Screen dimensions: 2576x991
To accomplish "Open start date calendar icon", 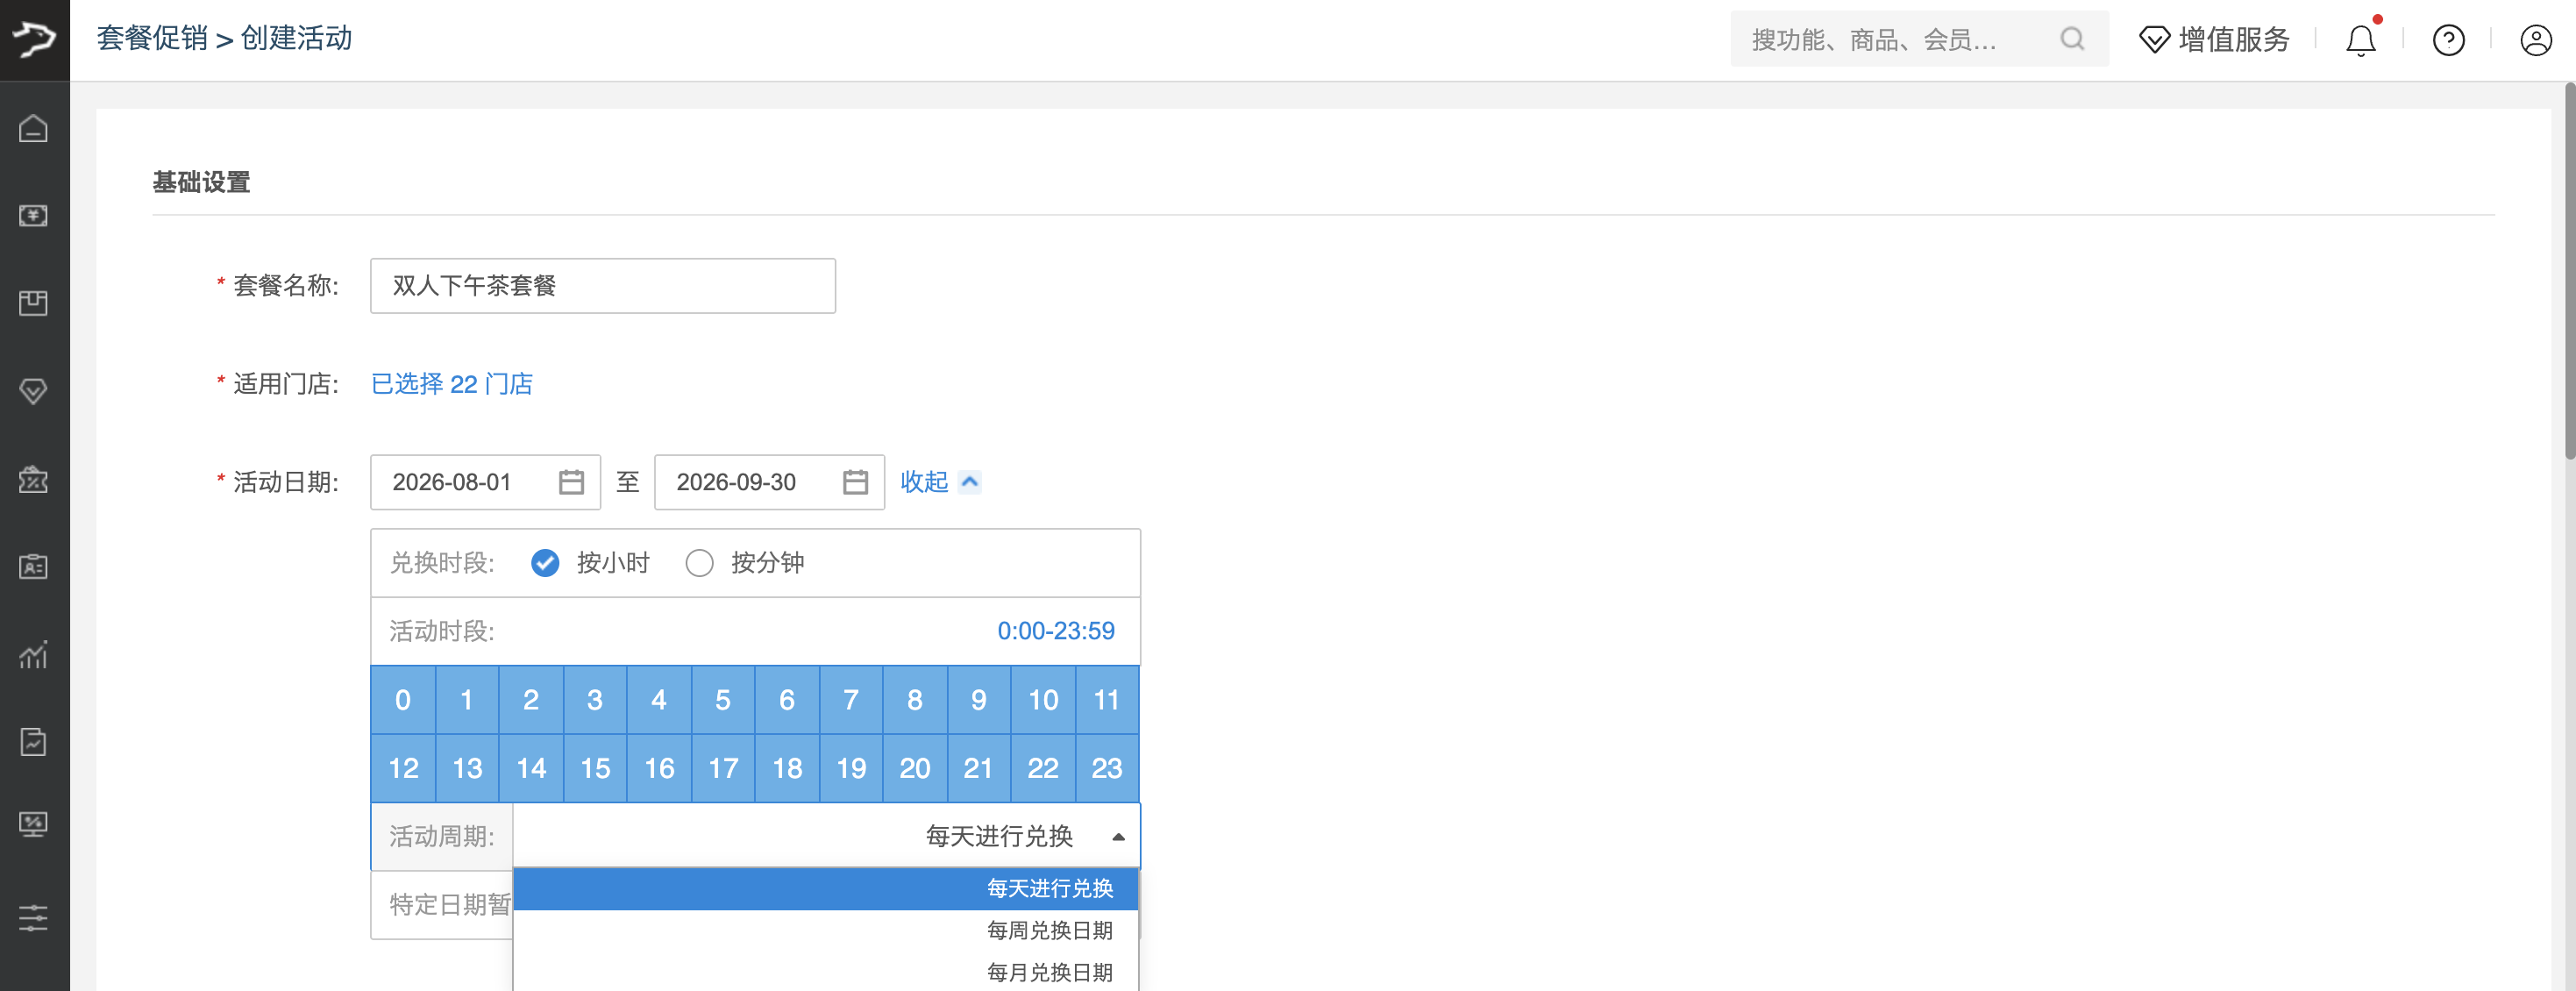I will tap(571, 482).
